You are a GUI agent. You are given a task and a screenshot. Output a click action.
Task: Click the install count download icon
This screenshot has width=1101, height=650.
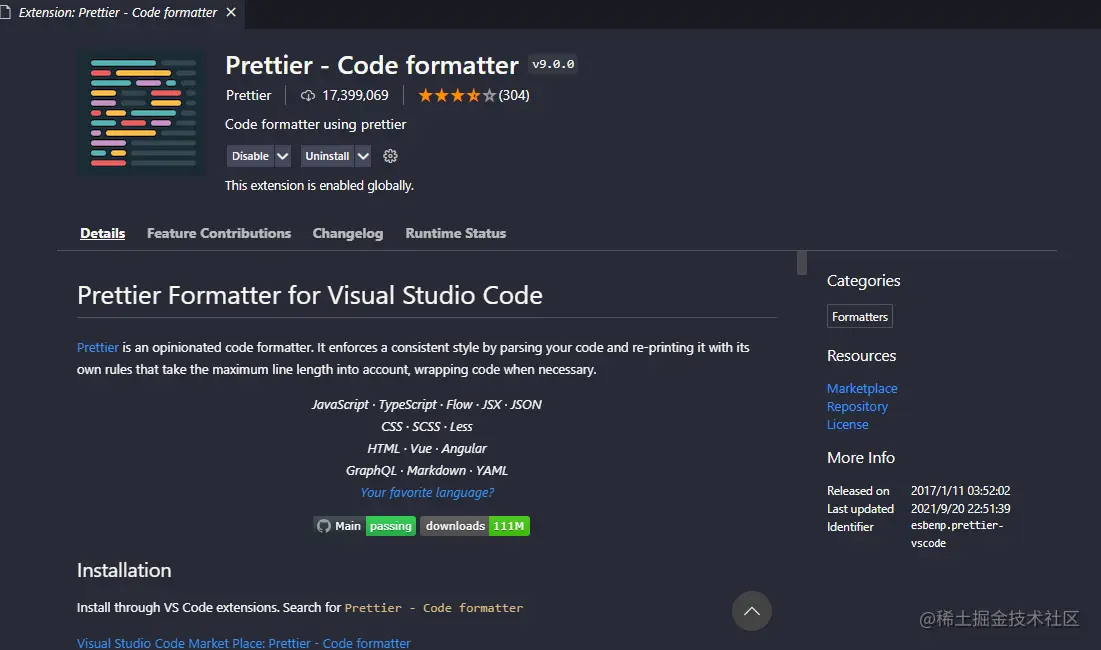click(308, 95)
